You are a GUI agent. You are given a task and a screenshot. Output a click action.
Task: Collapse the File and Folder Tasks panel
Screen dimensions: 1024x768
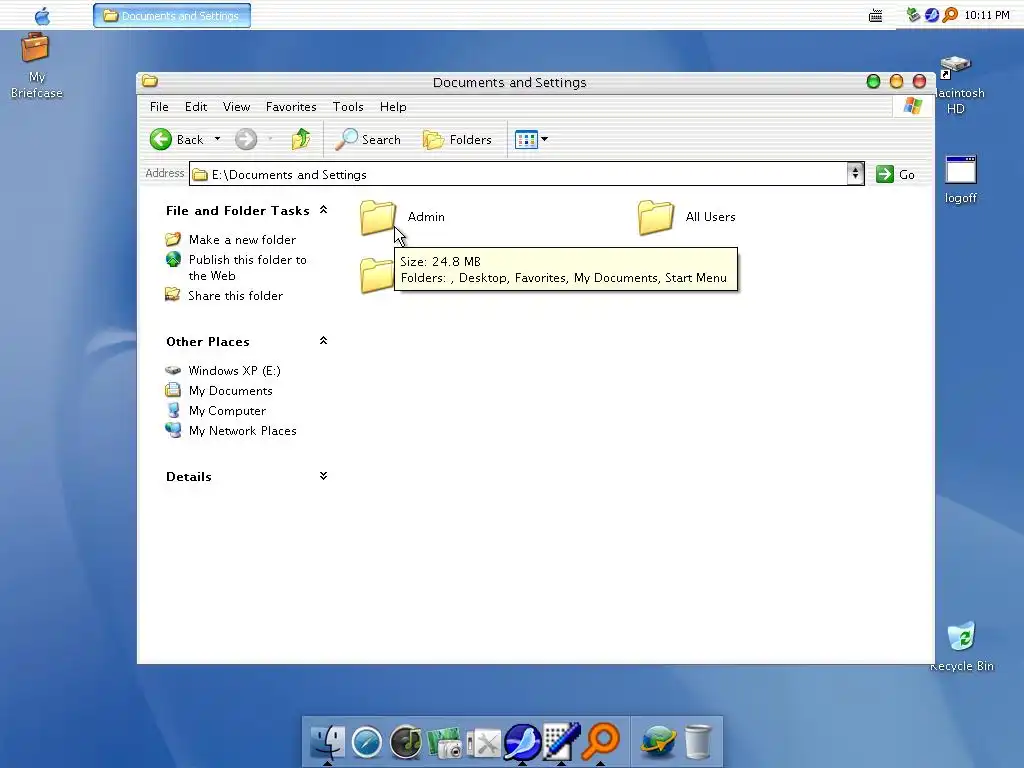(x=323, y=210)
